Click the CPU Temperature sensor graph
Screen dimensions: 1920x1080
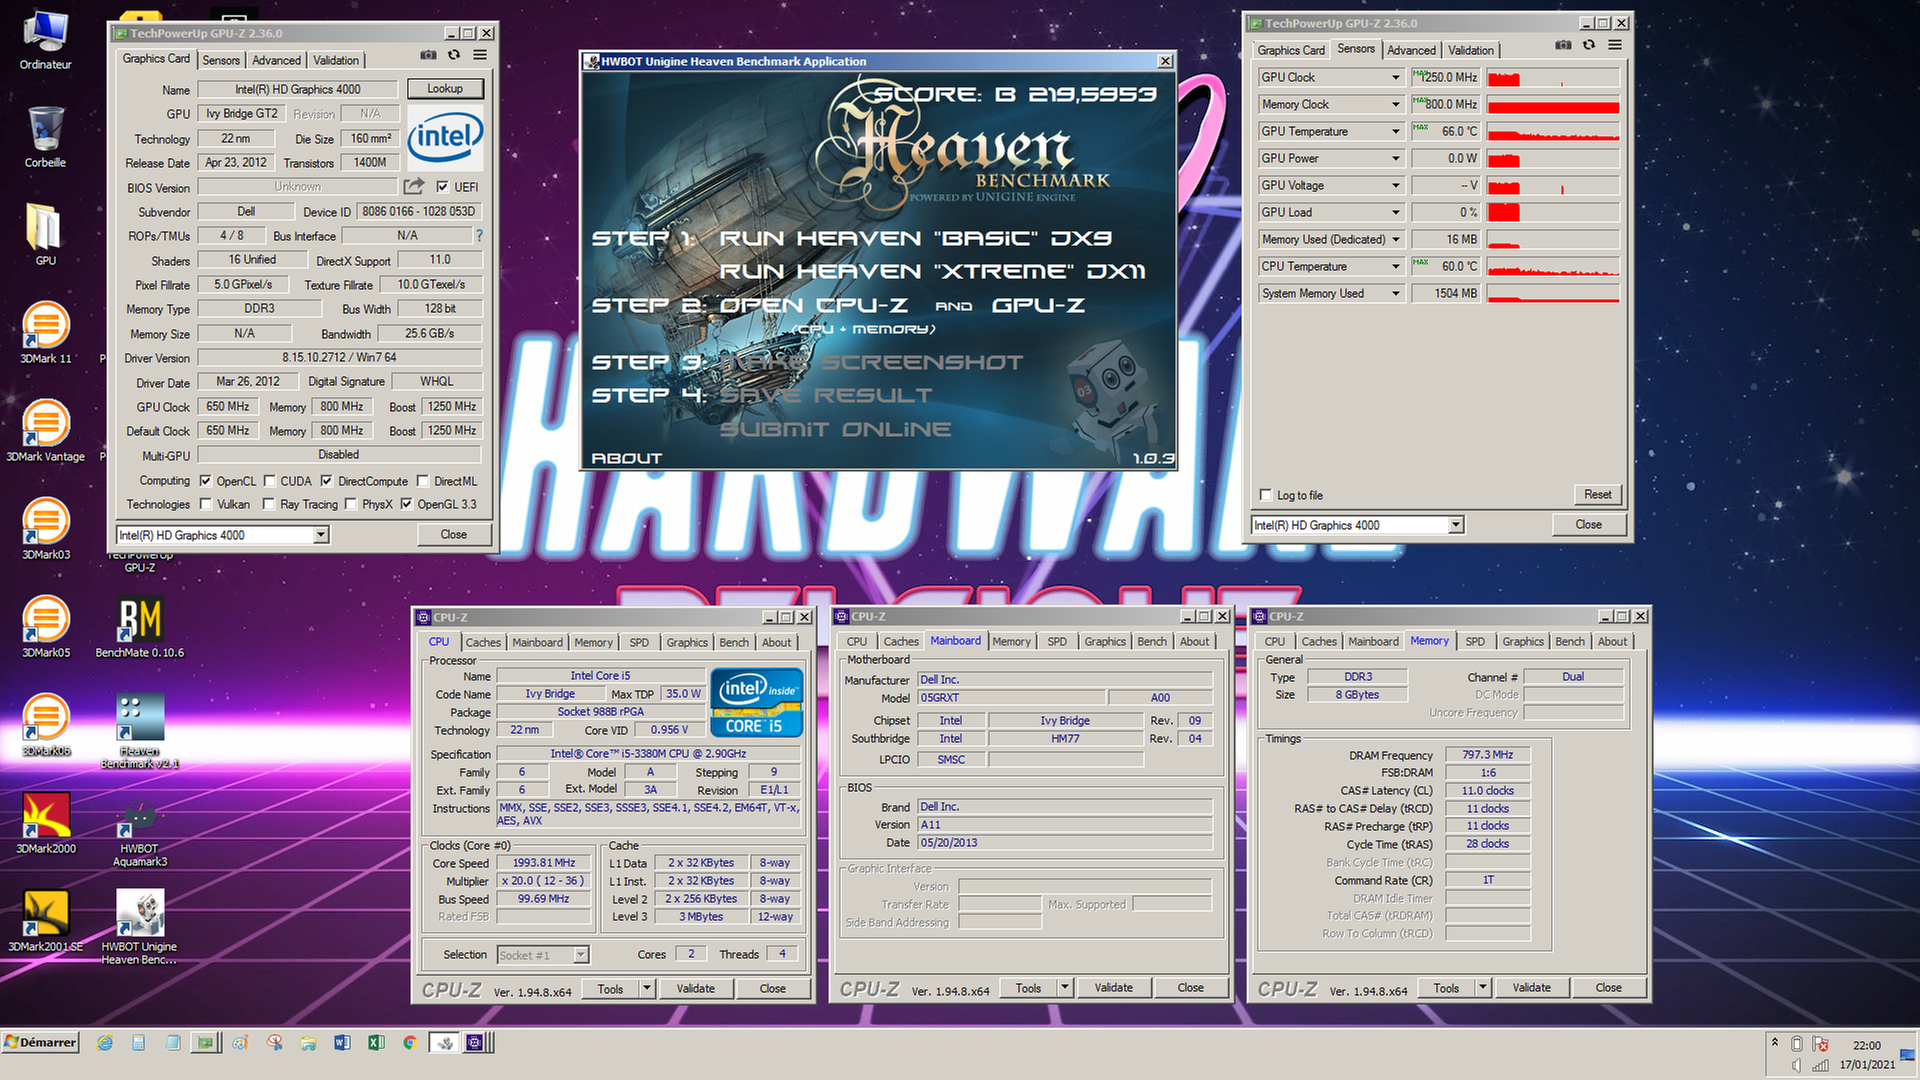pyautogui.click(x=1553, y=267)
